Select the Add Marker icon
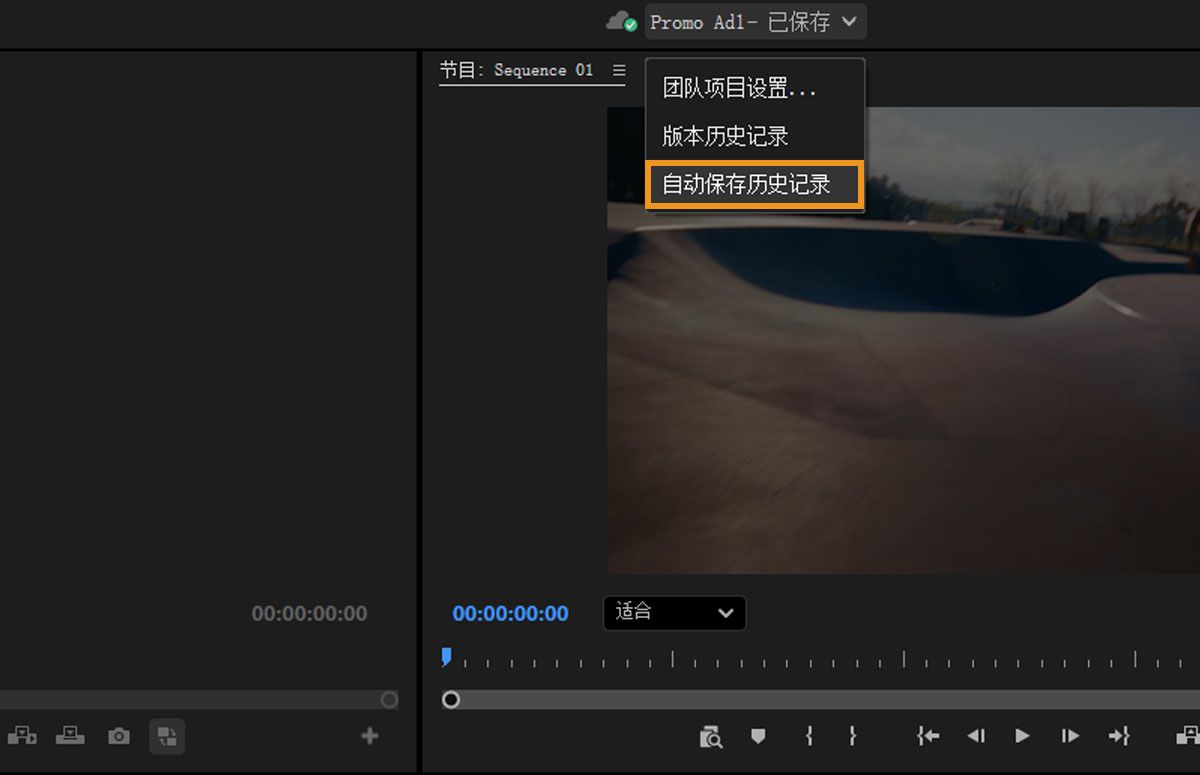Viewport: 1200px width, 775px height. point(758,736)
